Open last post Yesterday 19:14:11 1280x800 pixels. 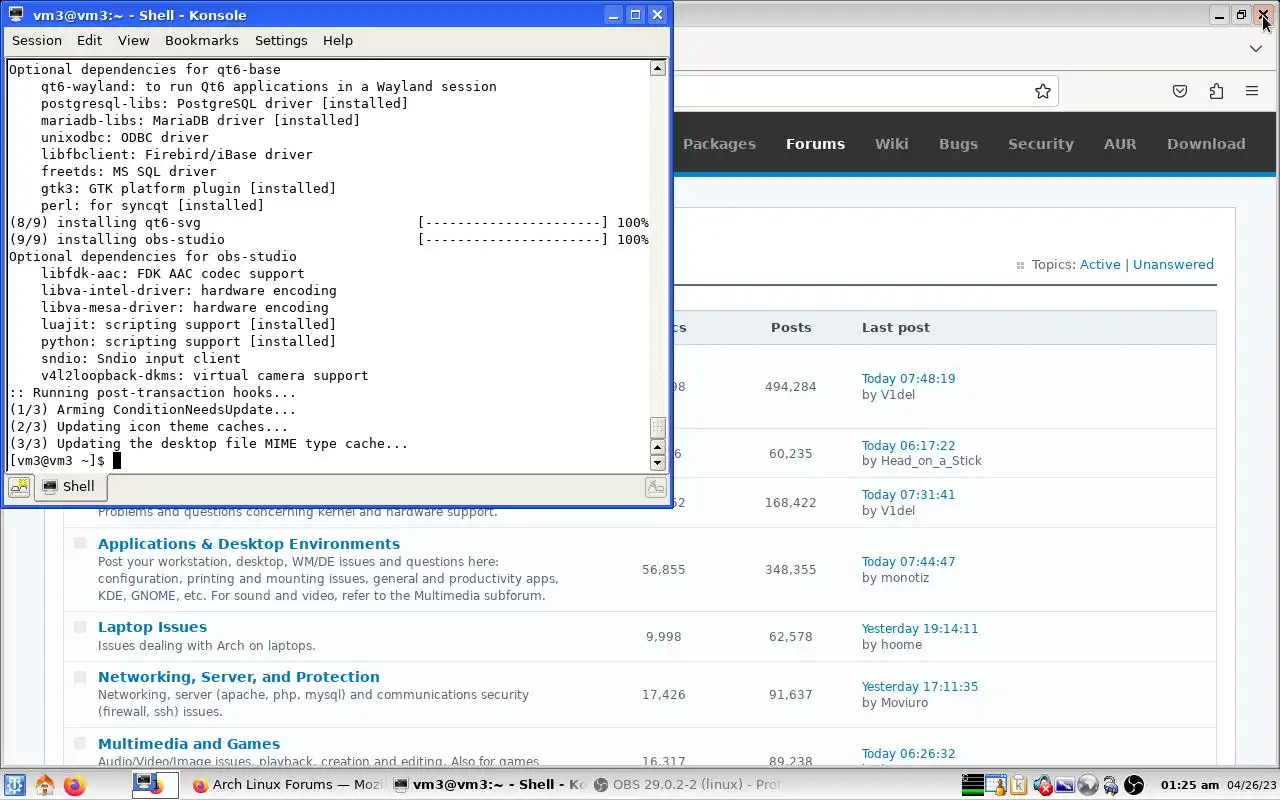coord(920,629)
